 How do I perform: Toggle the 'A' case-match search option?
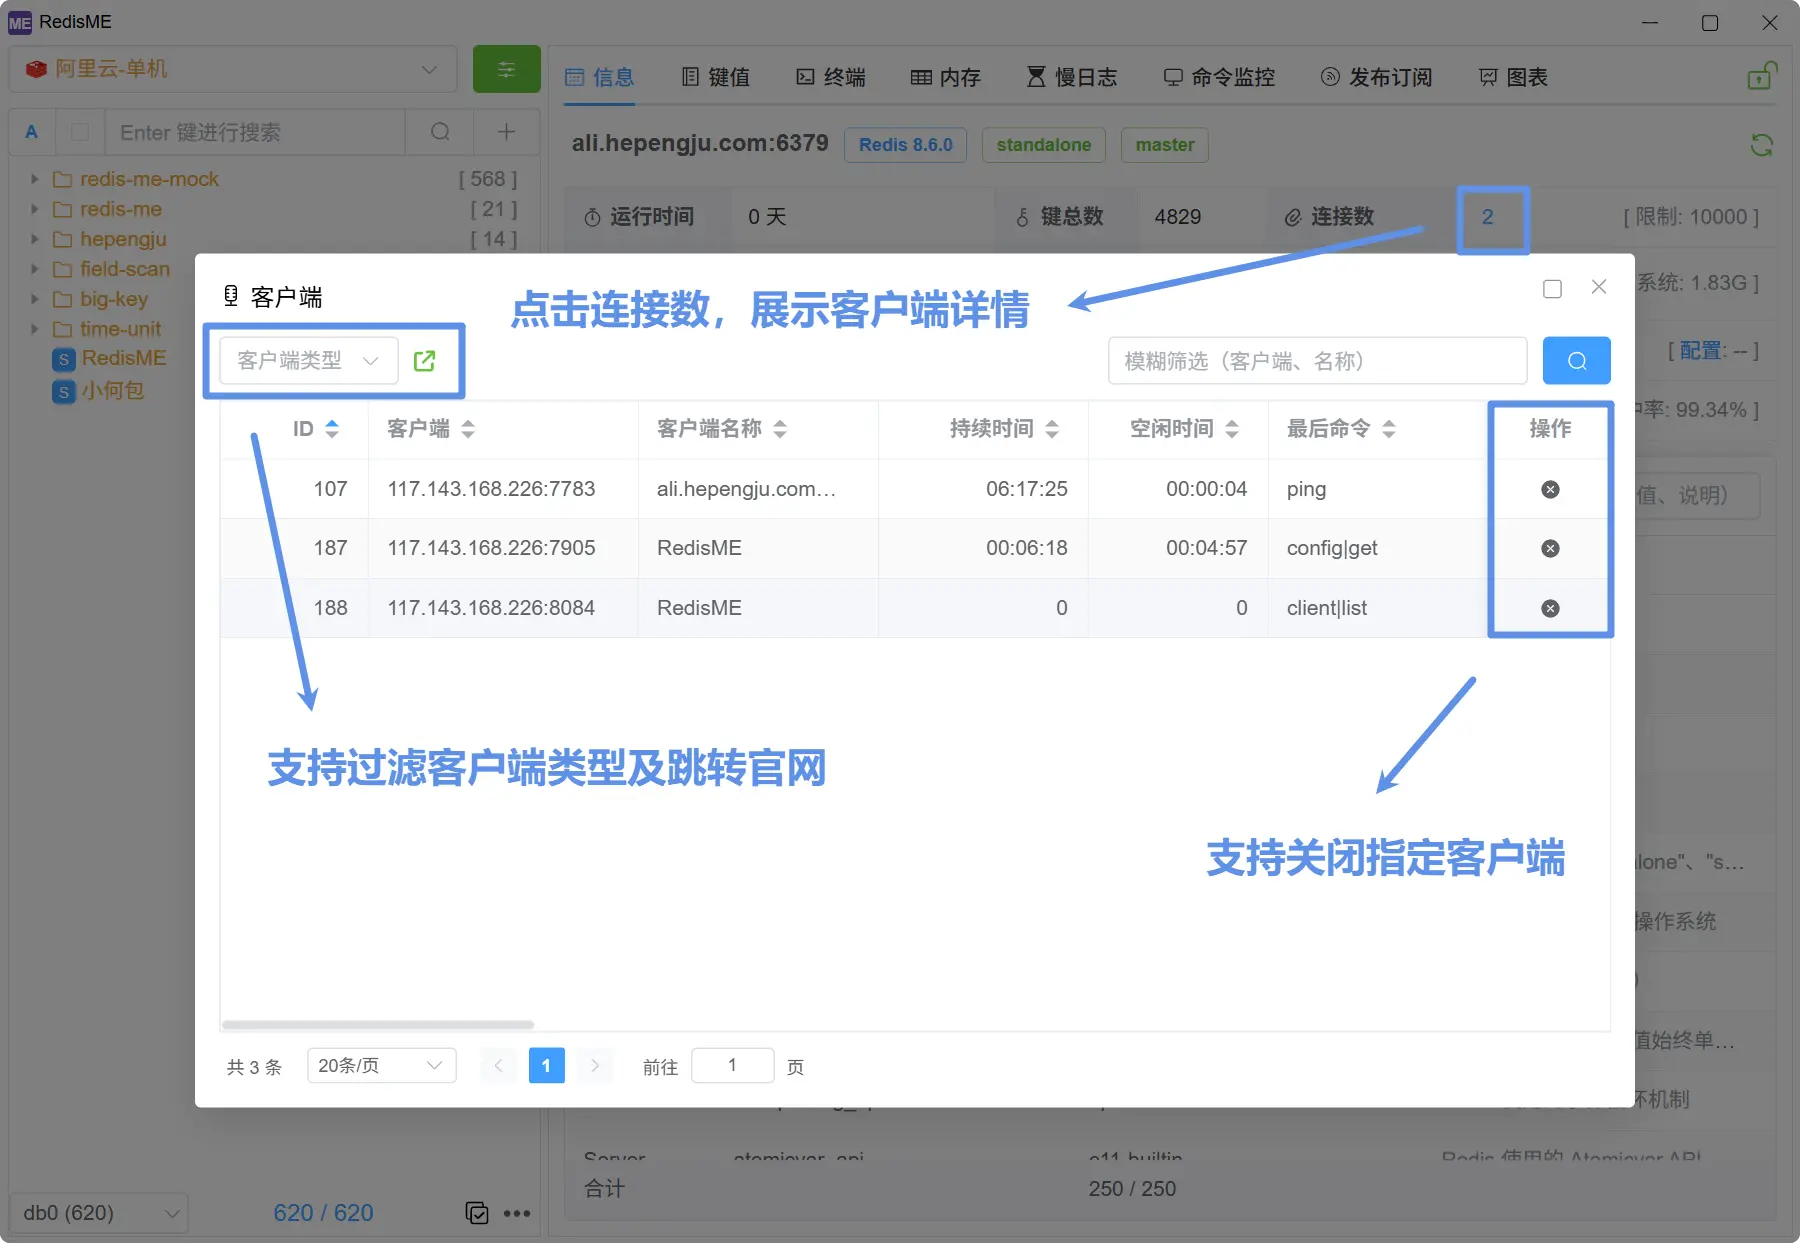[32, 132]
